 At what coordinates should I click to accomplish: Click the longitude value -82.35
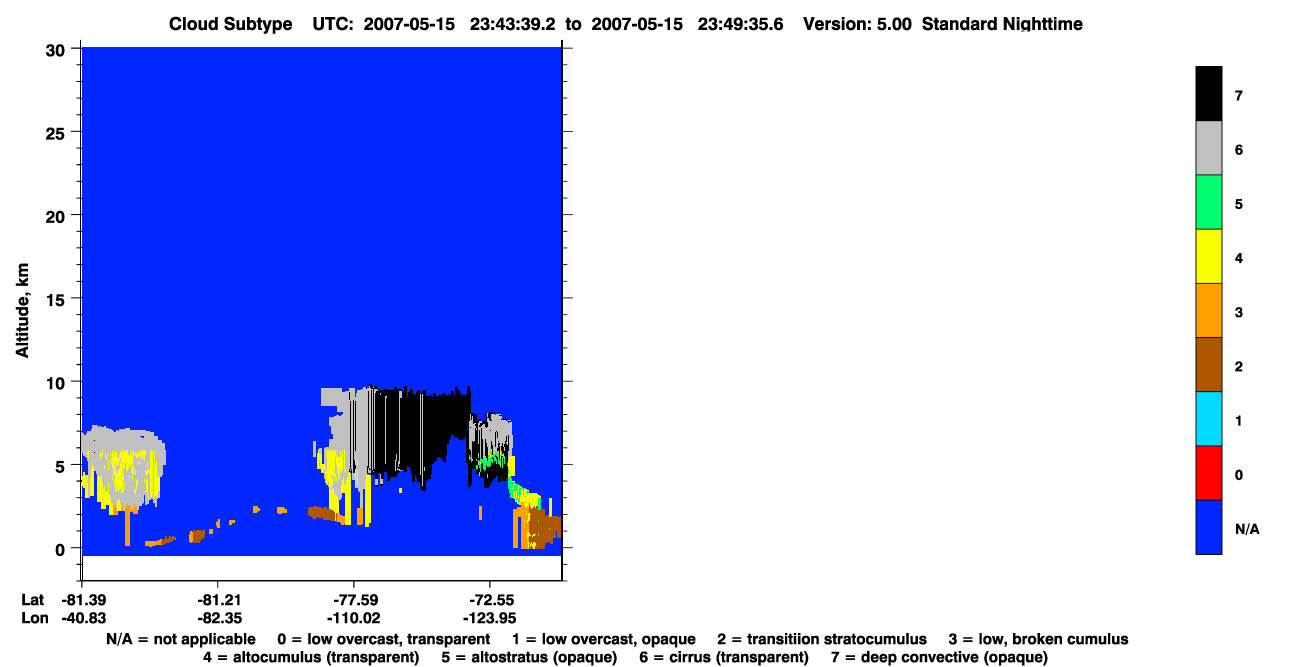pos(218,618)
